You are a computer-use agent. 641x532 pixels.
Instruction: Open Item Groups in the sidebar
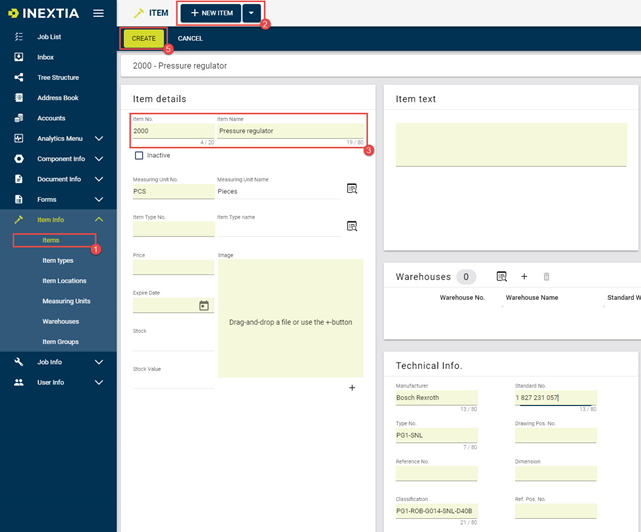click(61, 342)
